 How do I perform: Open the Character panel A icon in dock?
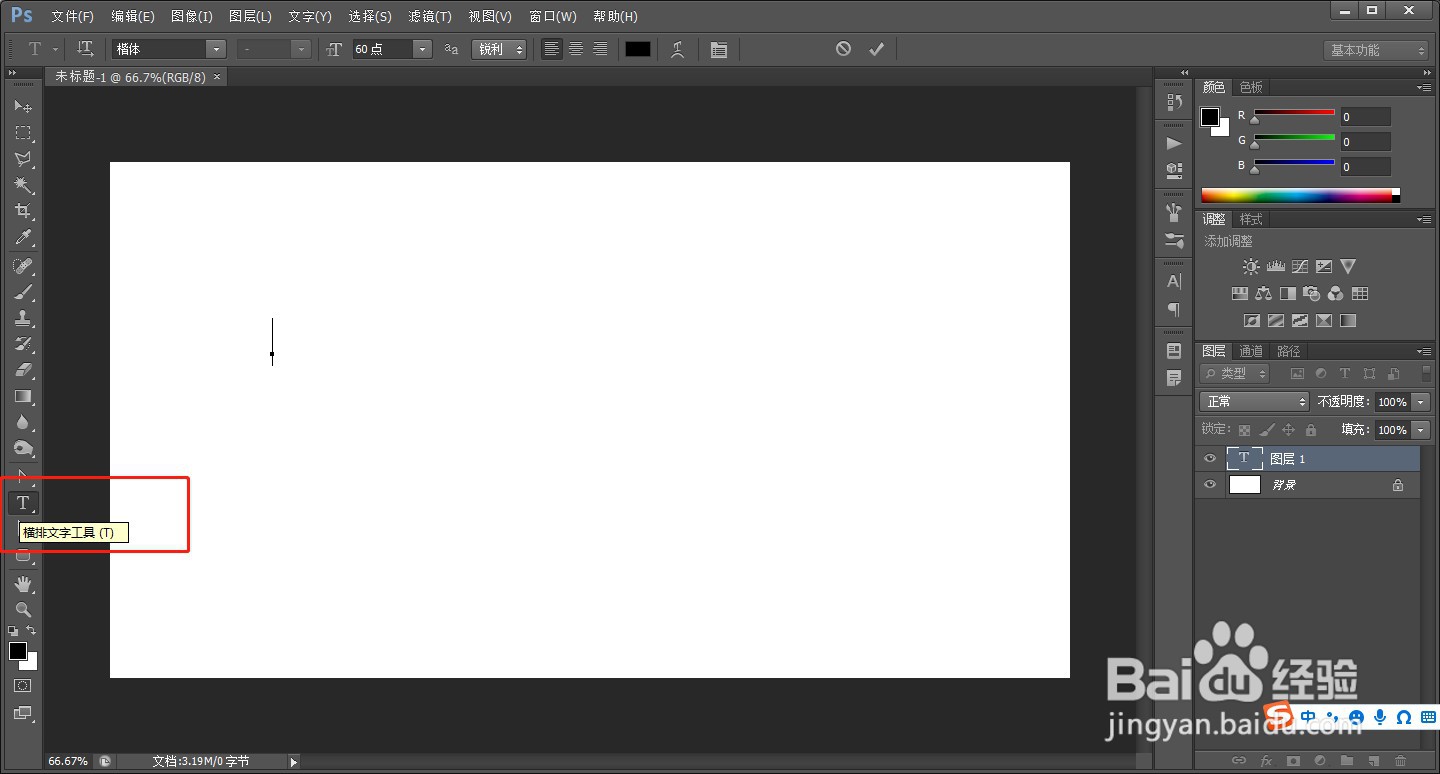(1174, 282)
